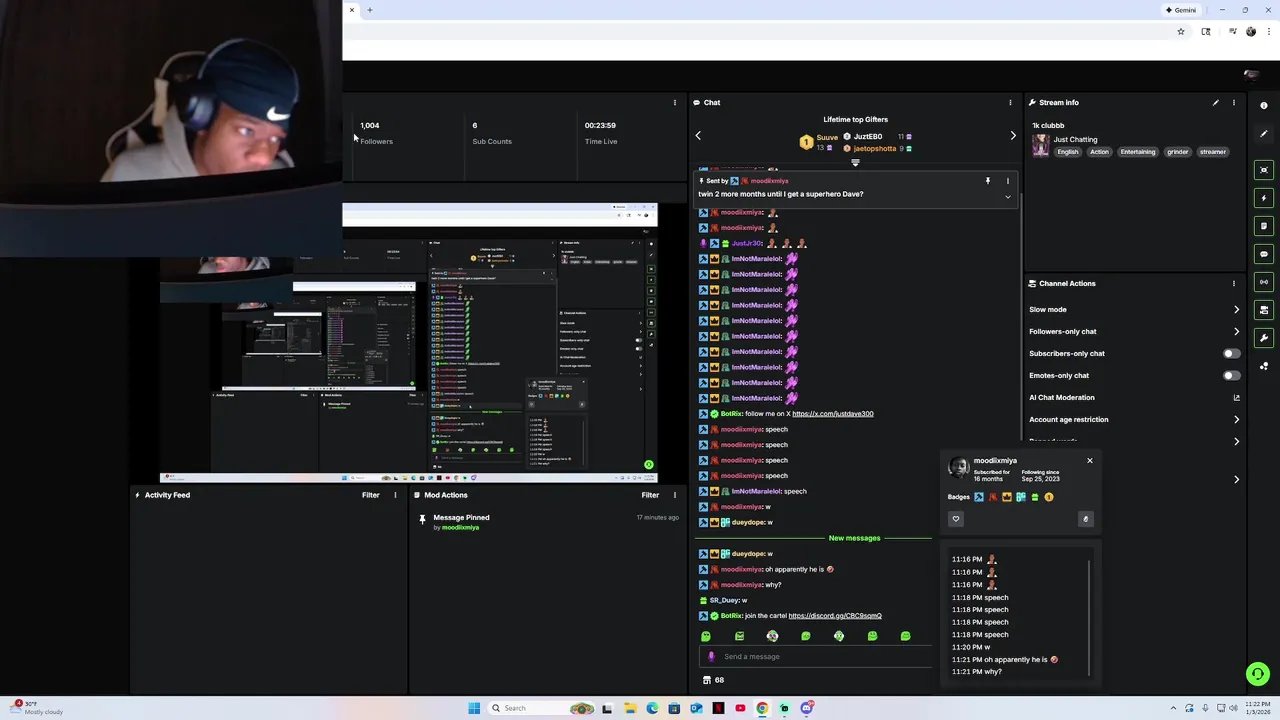1280x720 pixels.
Task: Open the Channel Actions three-dot menu
Action: 1234,283
